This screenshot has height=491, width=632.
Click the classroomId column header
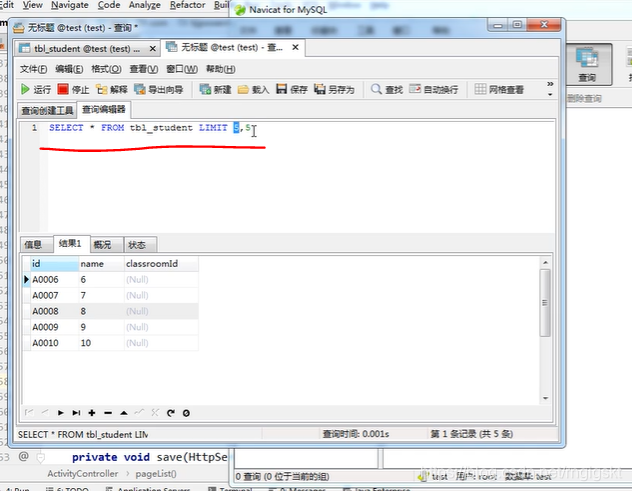(161, 264)
